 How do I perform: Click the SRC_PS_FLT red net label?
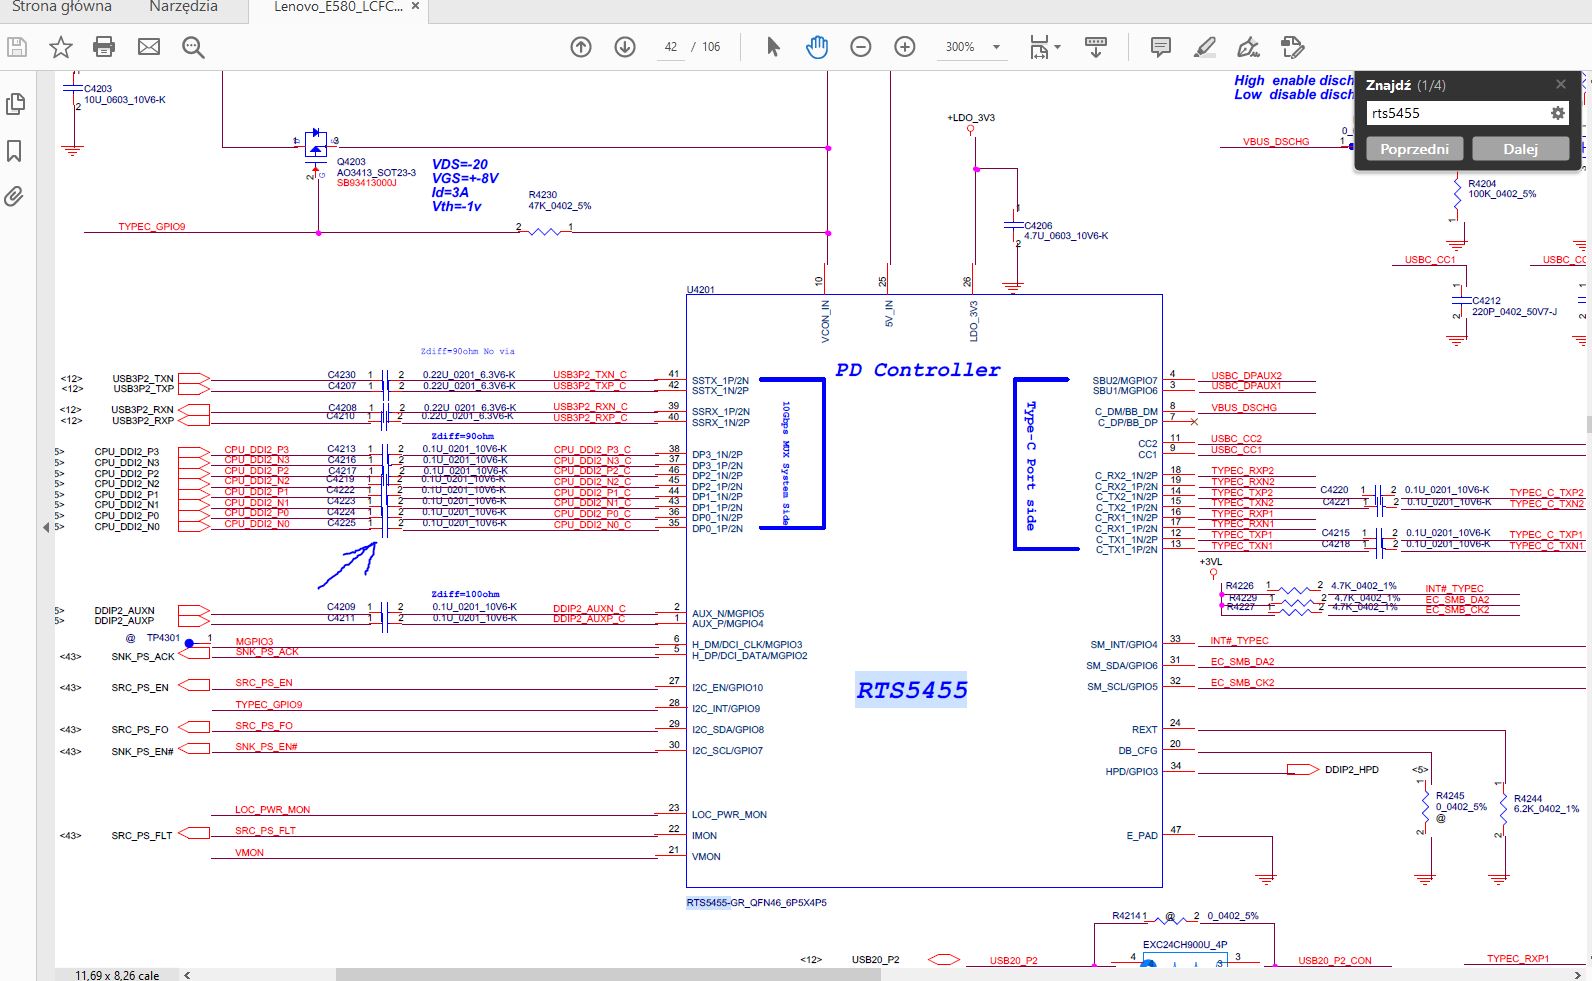(265, 831)
